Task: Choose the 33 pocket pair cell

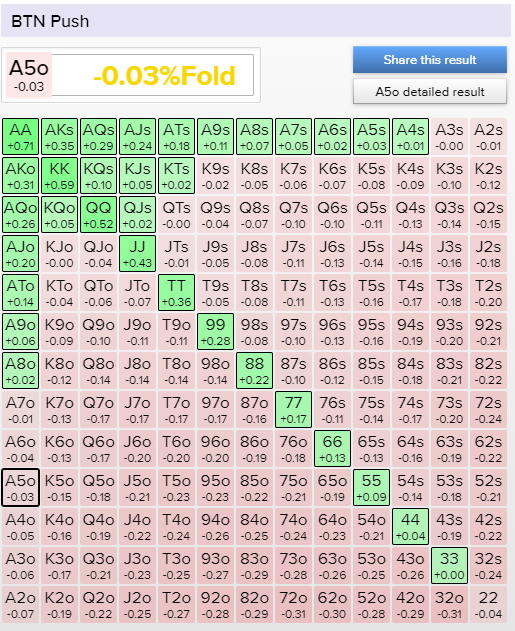Action: 449,565
